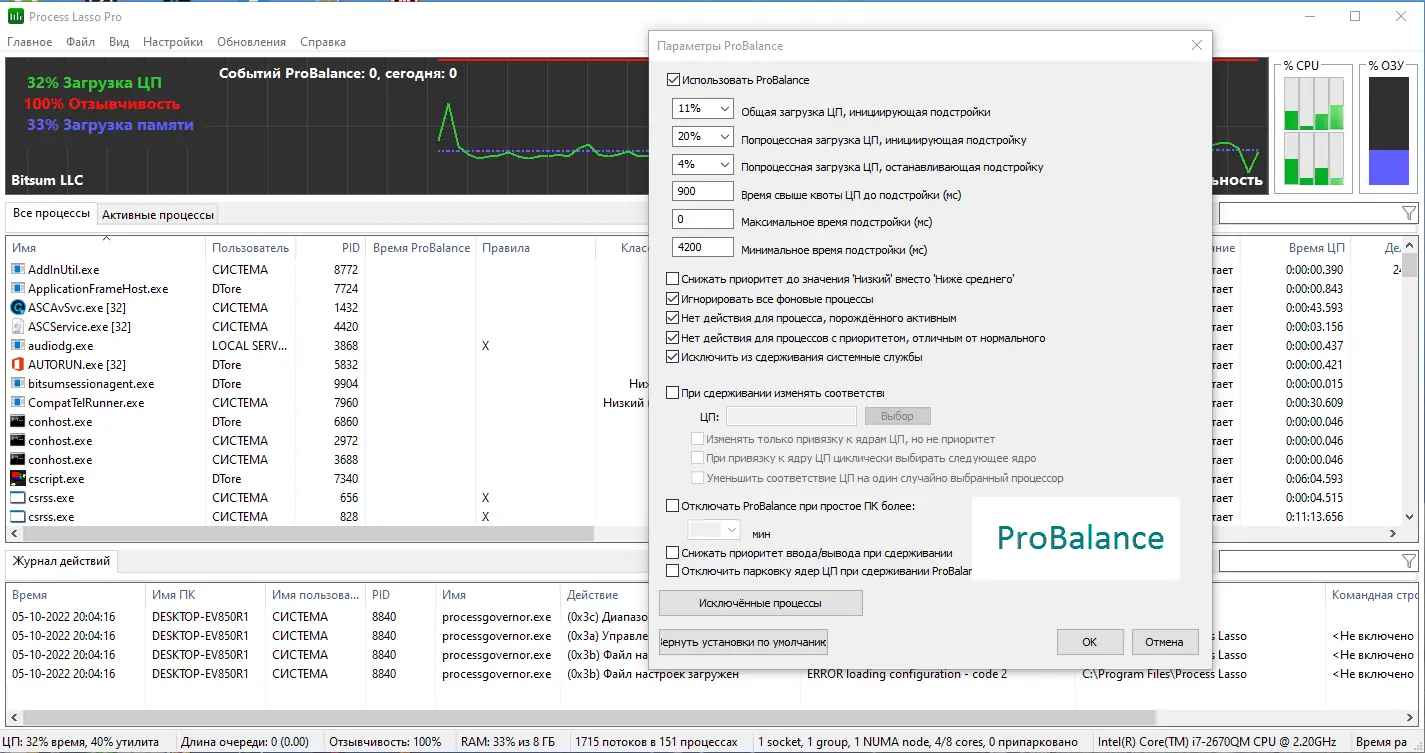Viewport: 1425px width, 753px height.
Task: Click the icon of conhost.exe with PID 3688
Action: click(x=17, y=460)
